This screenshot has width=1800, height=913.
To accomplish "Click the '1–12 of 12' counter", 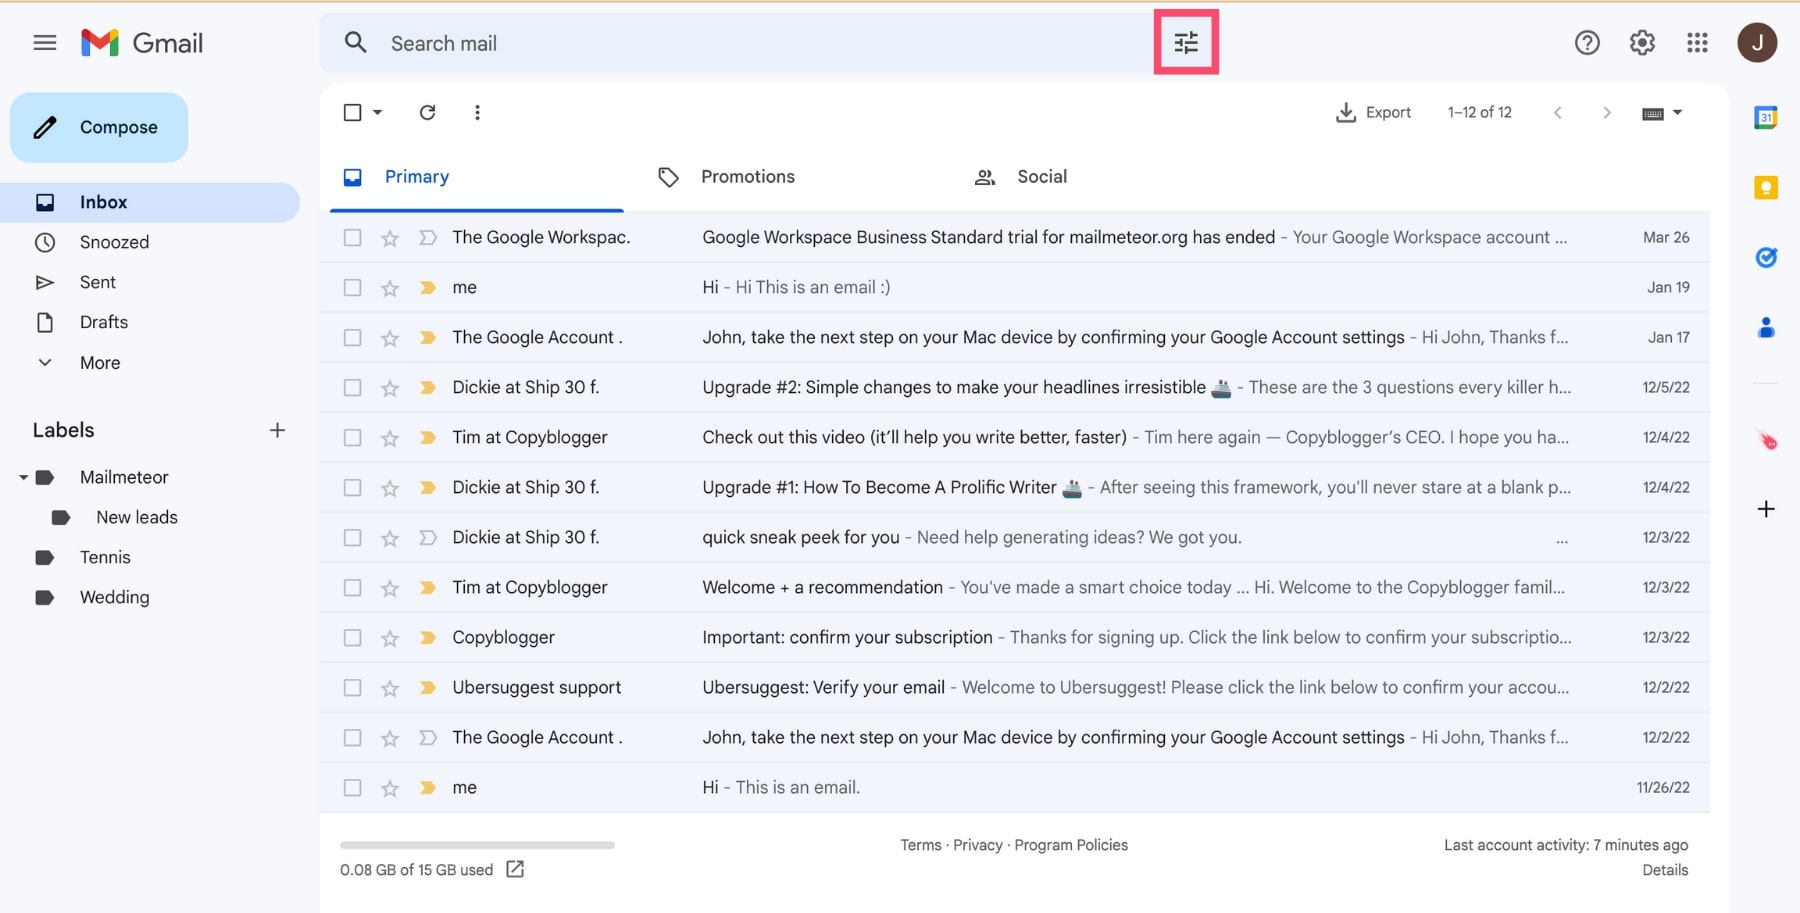I will 1479,112.
